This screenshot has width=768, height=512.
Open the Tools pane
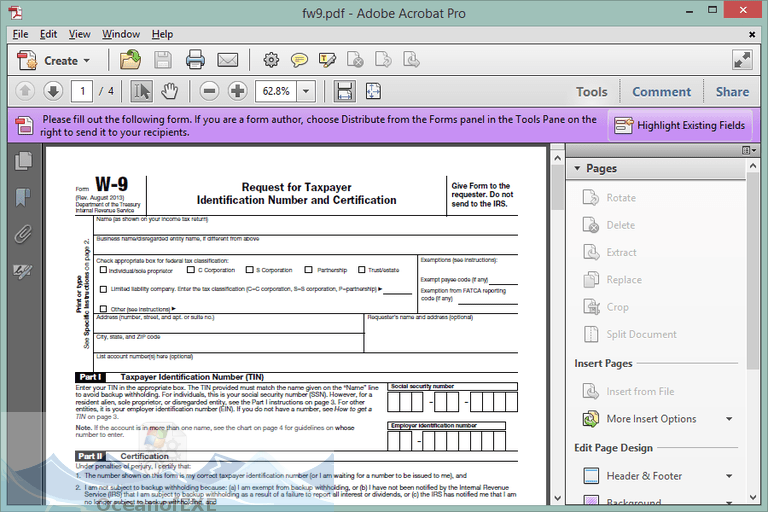pos(591,92)
